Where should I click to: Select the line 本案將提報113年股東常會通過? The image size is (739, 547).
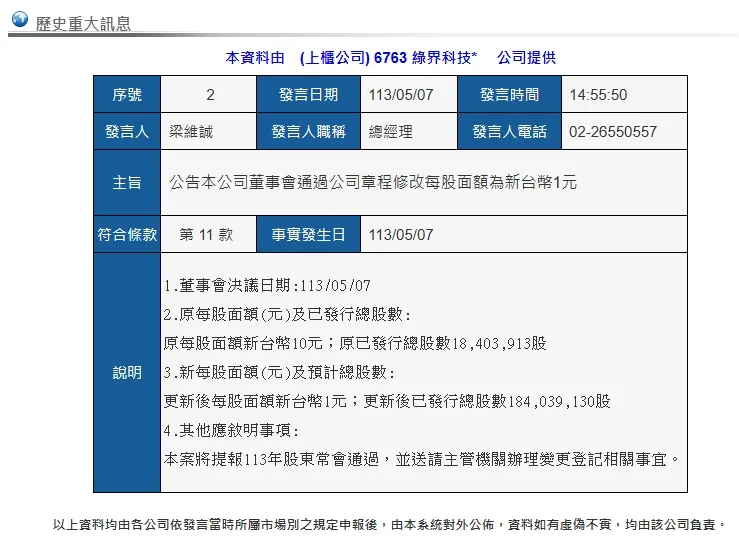tap(421, 459)
